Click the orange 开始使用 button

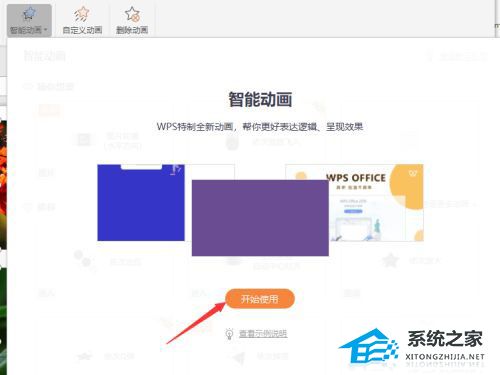click(x=260, y=299)
